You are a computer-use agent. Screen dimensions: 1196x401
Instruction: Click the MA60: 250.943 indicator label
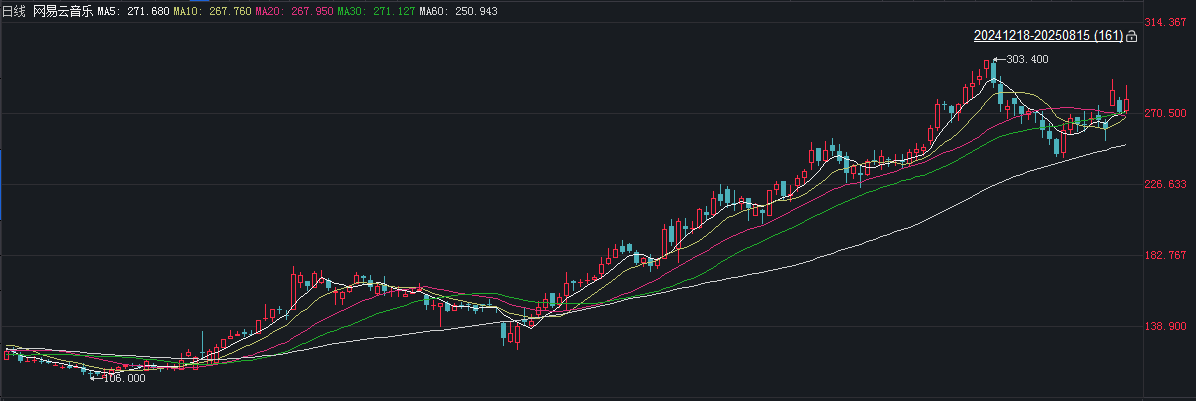point(457,11)
